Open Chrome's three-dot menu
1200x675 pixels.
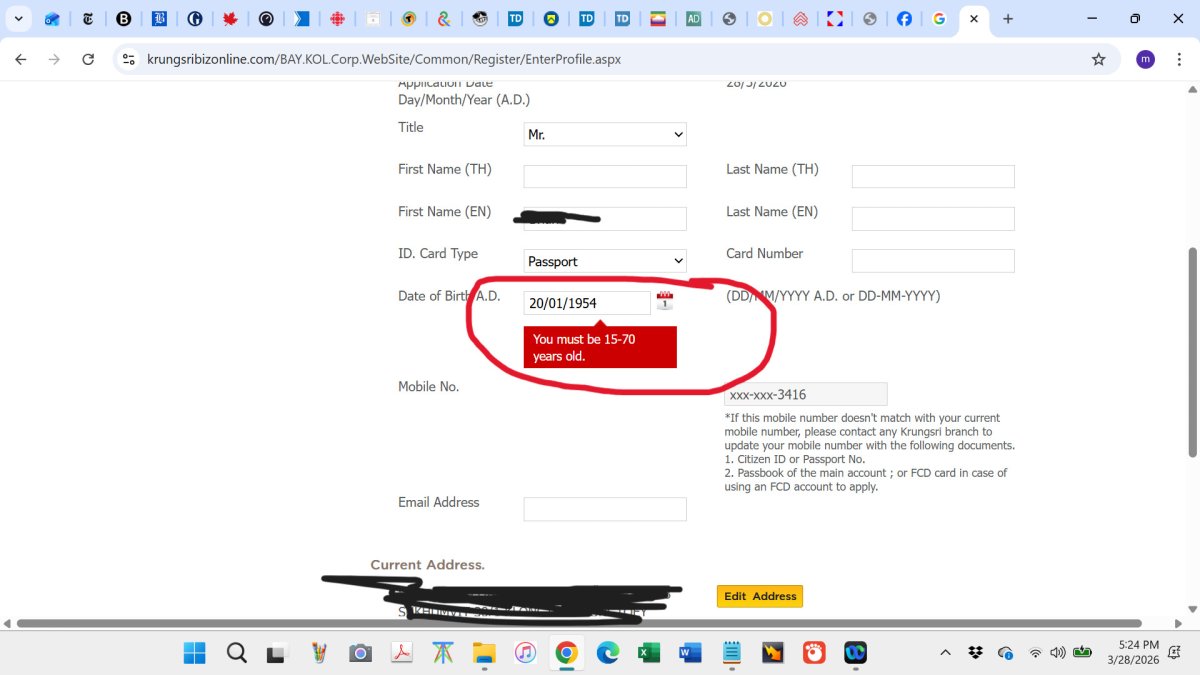click(x=1178, y=59)
